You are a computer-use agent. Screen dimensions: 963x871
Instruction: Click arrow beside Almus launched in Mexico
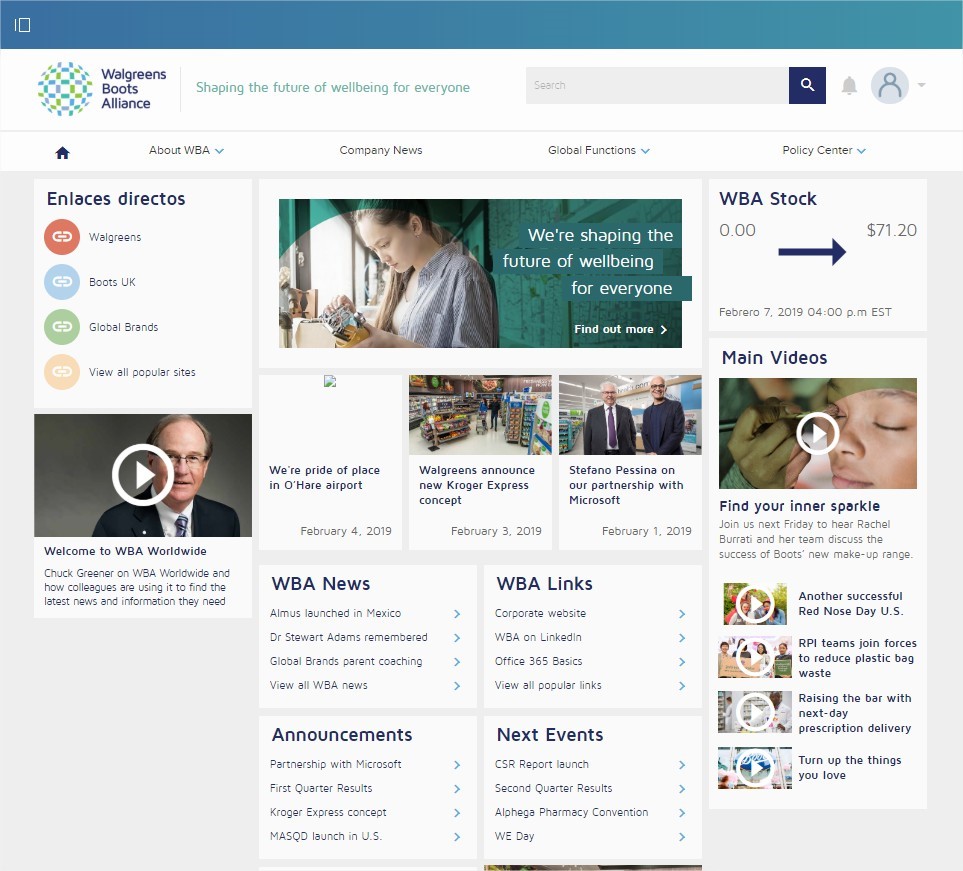tap(457, 614)
